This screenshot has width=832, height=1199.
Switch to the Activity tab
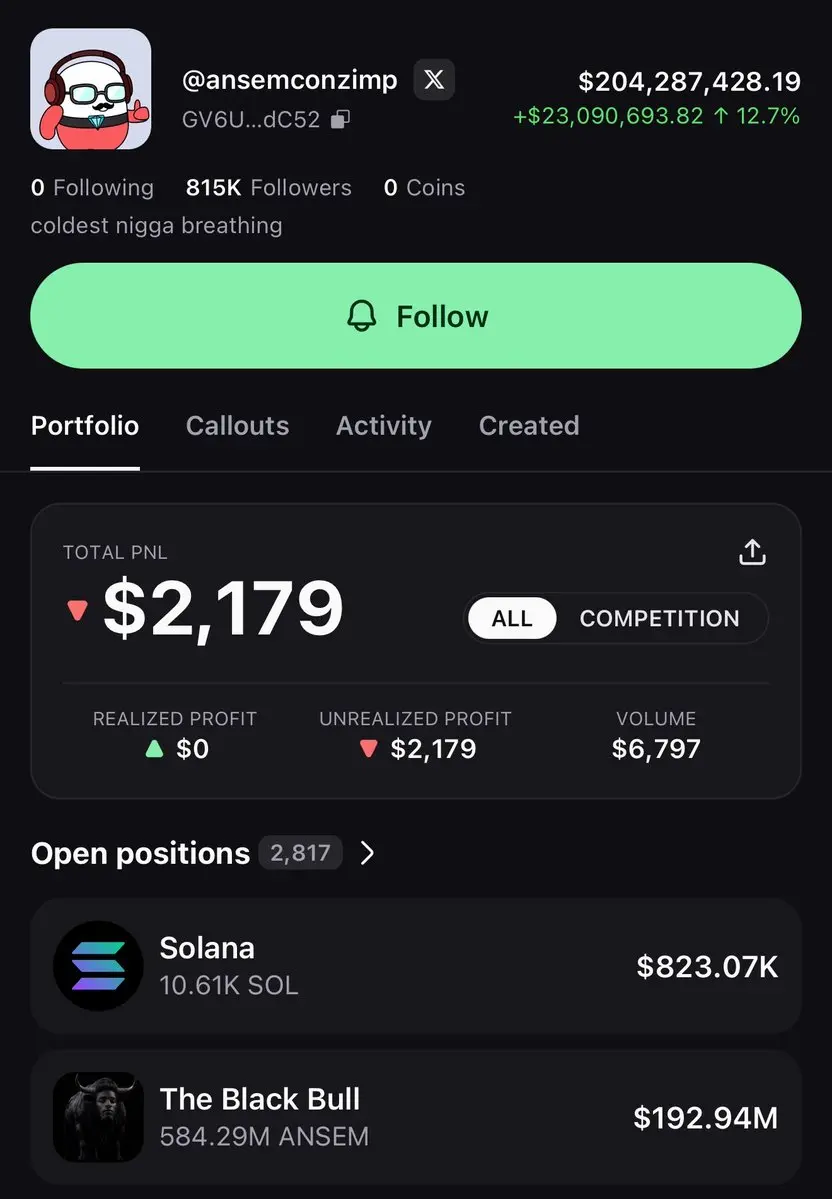click(x=384, y=425)
